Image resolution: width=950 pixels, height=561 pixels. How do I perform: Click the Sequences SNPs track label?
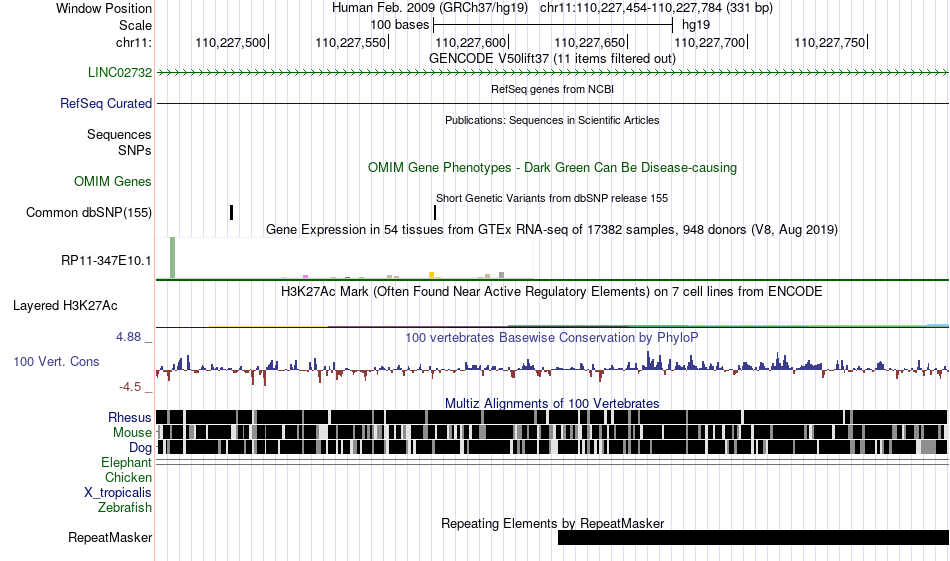tap(119, 142)
